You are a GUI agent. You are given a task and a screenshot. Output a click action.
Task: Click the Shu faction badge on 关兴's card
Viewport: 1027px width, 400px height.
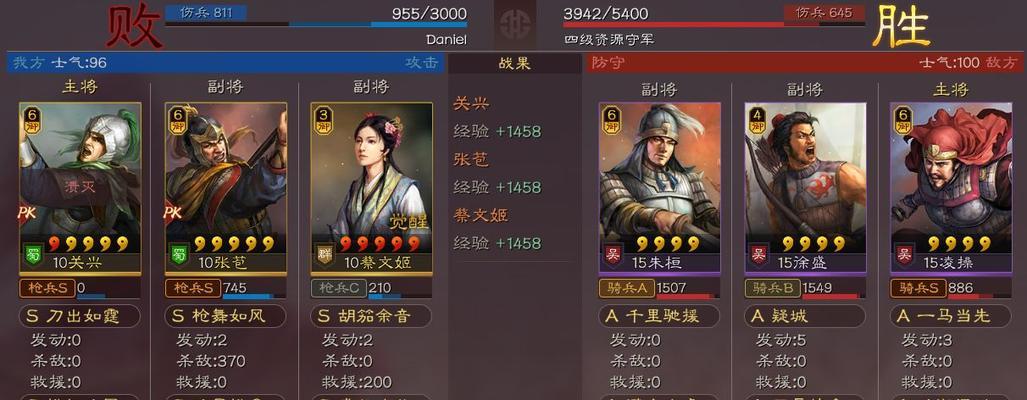[x=34, y=253]
